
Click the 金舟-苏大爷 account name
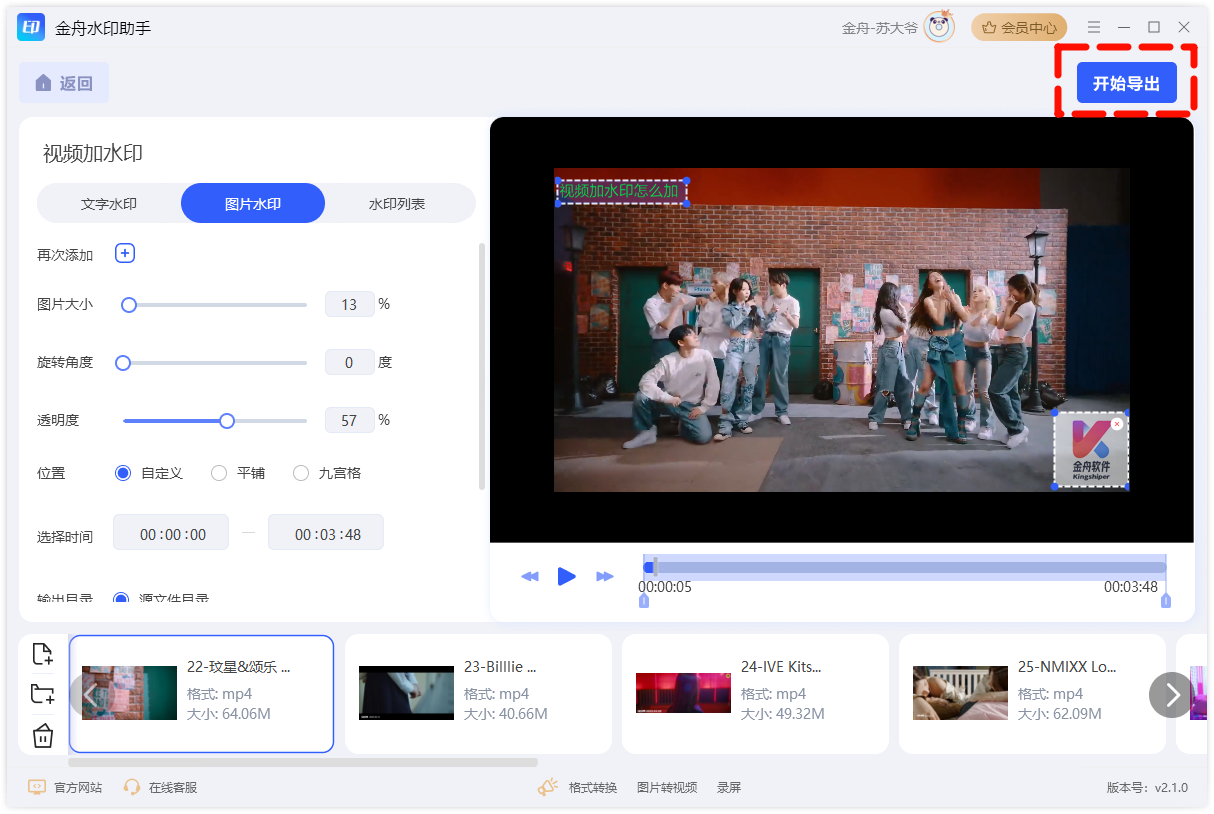tap(879, 28)
